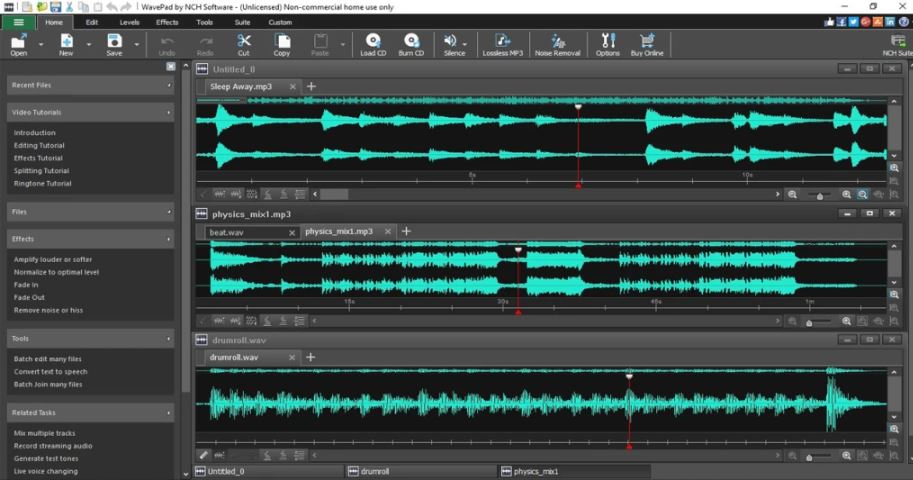Click Normalize to optimal level
This screenshot has width=913, height=480.
point(56,272)
